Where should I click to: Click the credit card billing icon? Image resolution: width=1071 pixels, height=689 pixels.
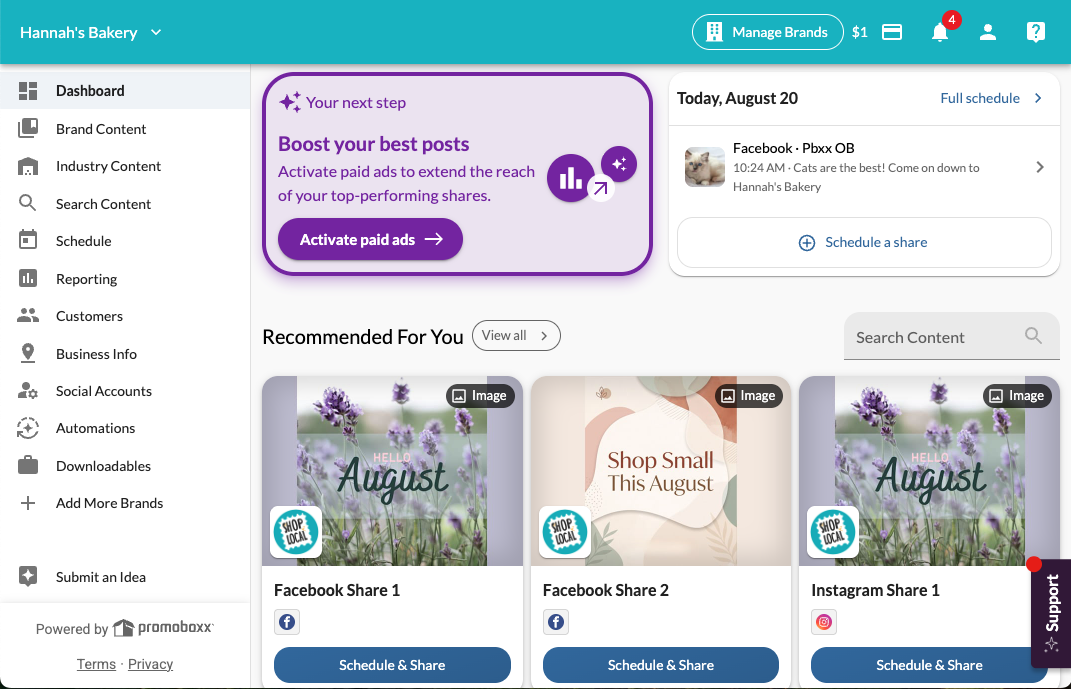click(x=892, y=32)
